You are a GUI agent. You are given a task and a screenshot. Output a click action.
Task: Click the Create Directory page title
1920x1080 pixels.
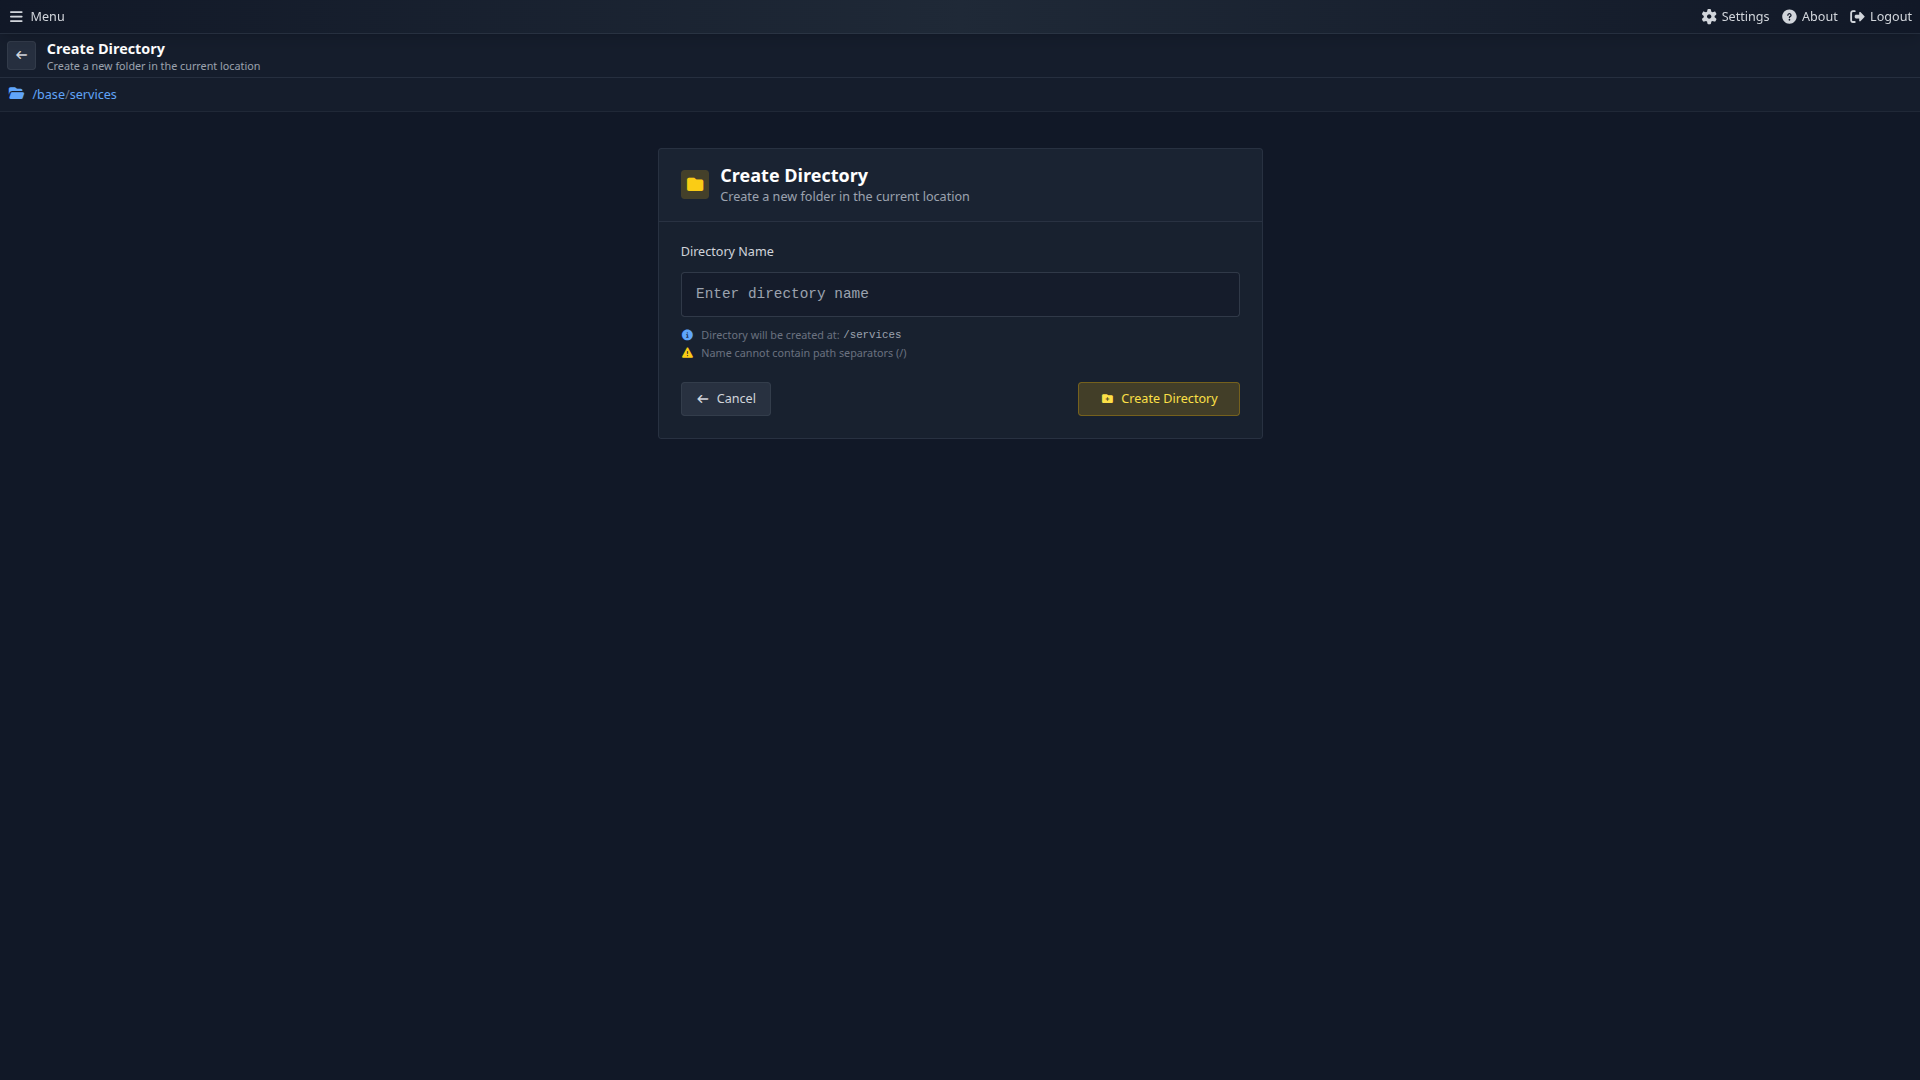tap(106, 48)
